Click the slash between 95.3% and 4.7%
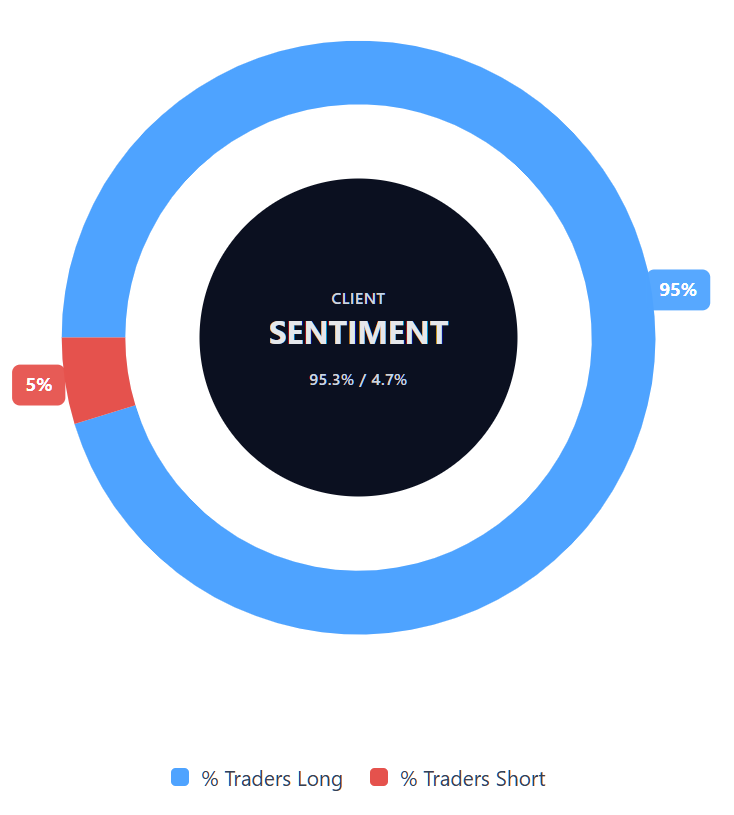This screenshot has width=734, height=815. [362, 380]
